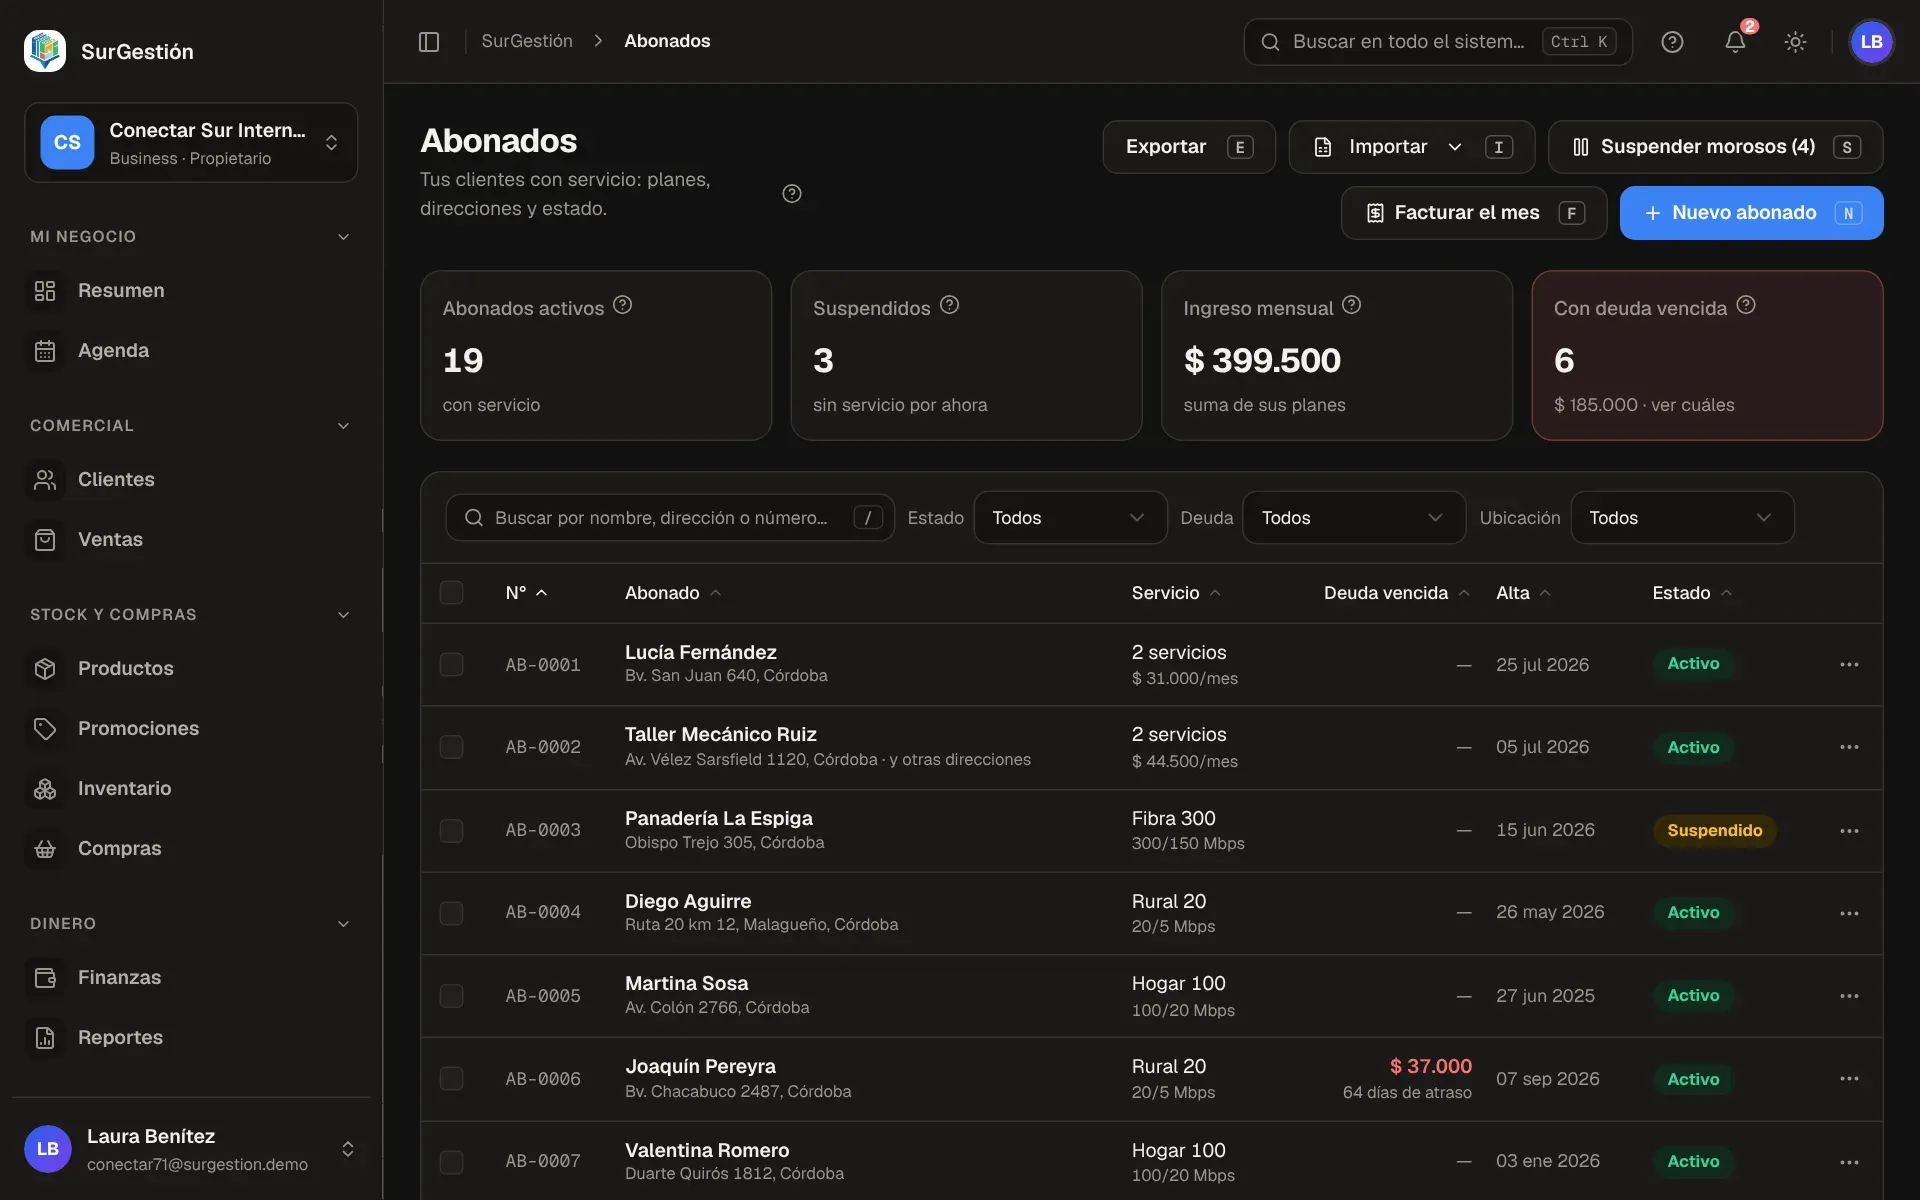1920x1200 pixels.
Task: Show info icon for Ingreso mensual
Action: (1351, 305)
